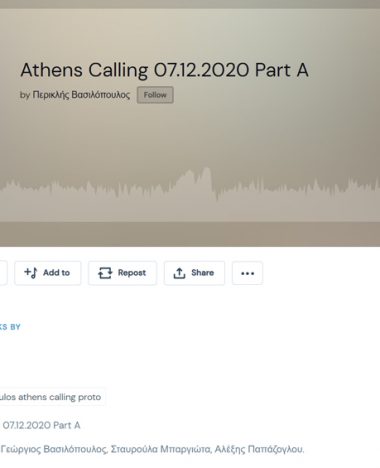Click the partially visible button left of Add to
380x468 pixels.
pyautogui.click(x=3, y=273)
